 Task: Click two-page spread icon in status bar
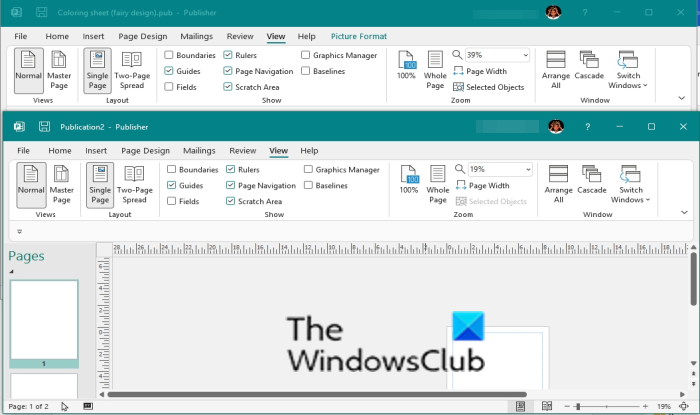pyautogui.click(x=547, y=406)
